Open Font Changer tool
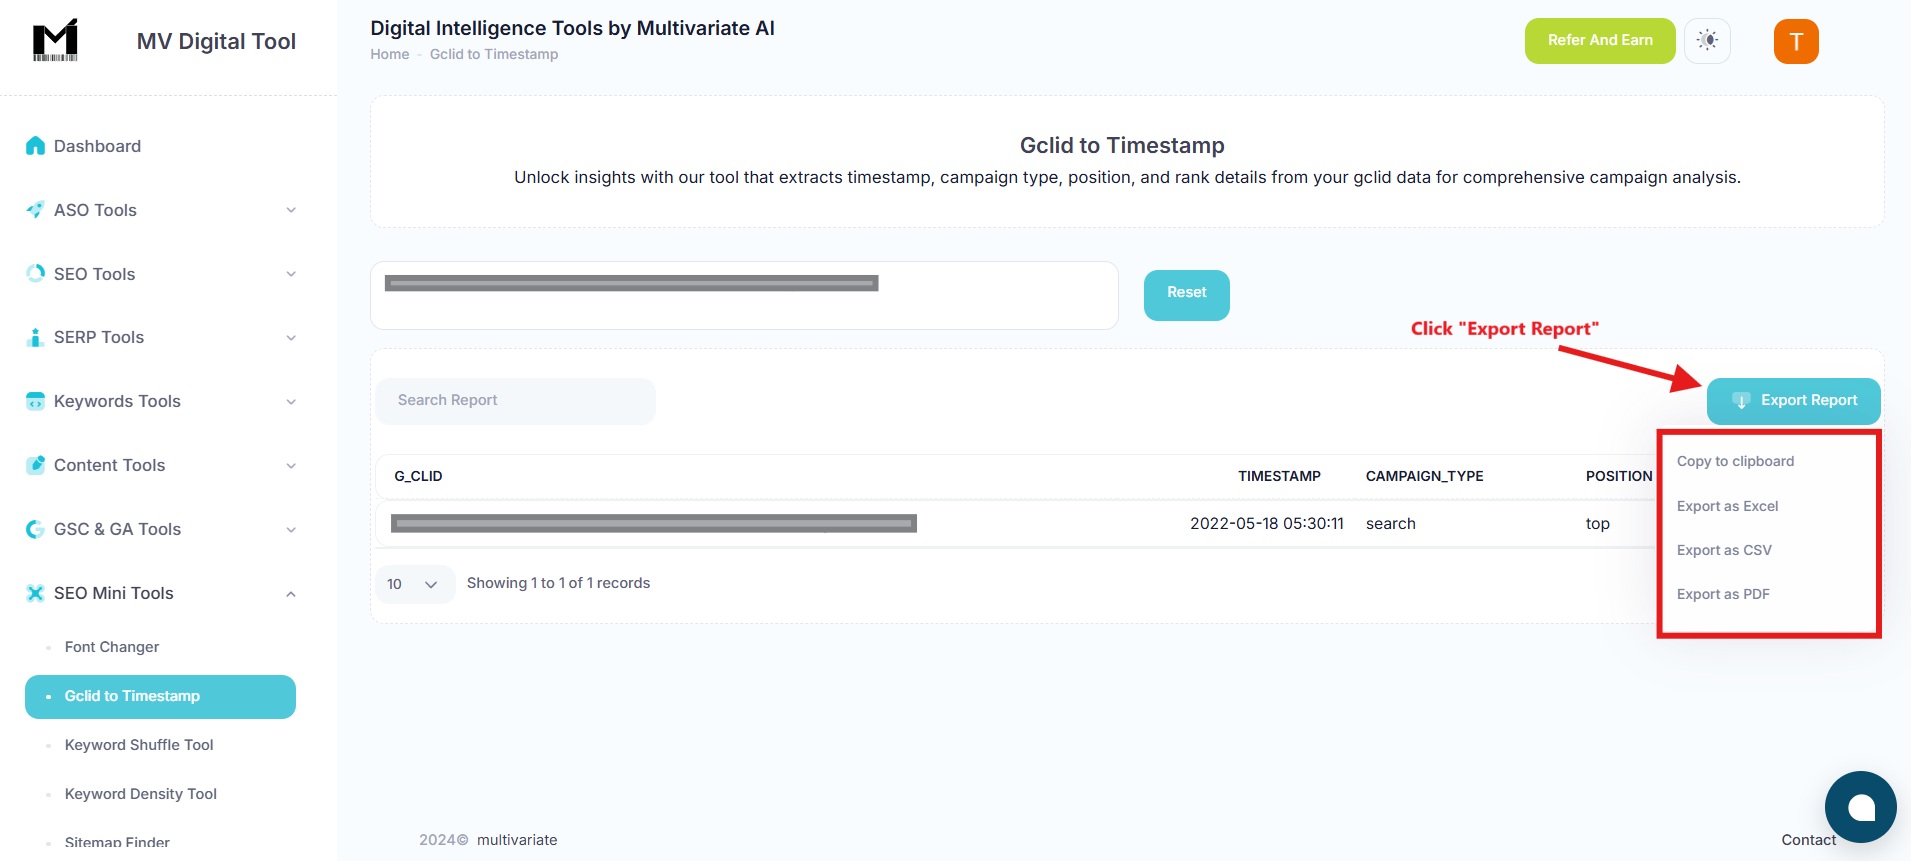The width and height of the screenshot is (1911, 861). [x=112, y=647]
